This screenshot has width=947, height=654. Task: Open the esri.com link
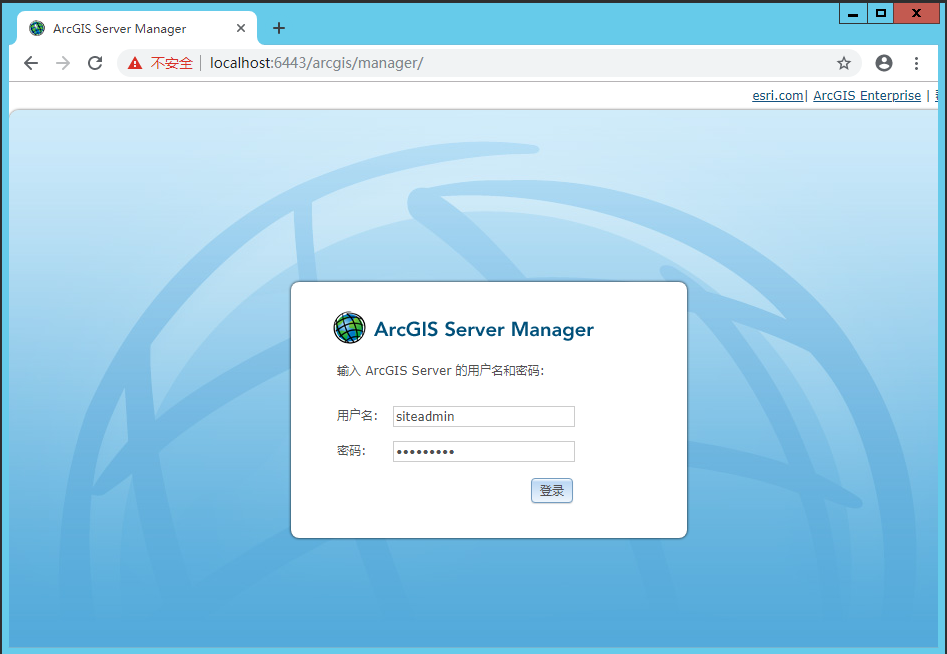[777, 95]
